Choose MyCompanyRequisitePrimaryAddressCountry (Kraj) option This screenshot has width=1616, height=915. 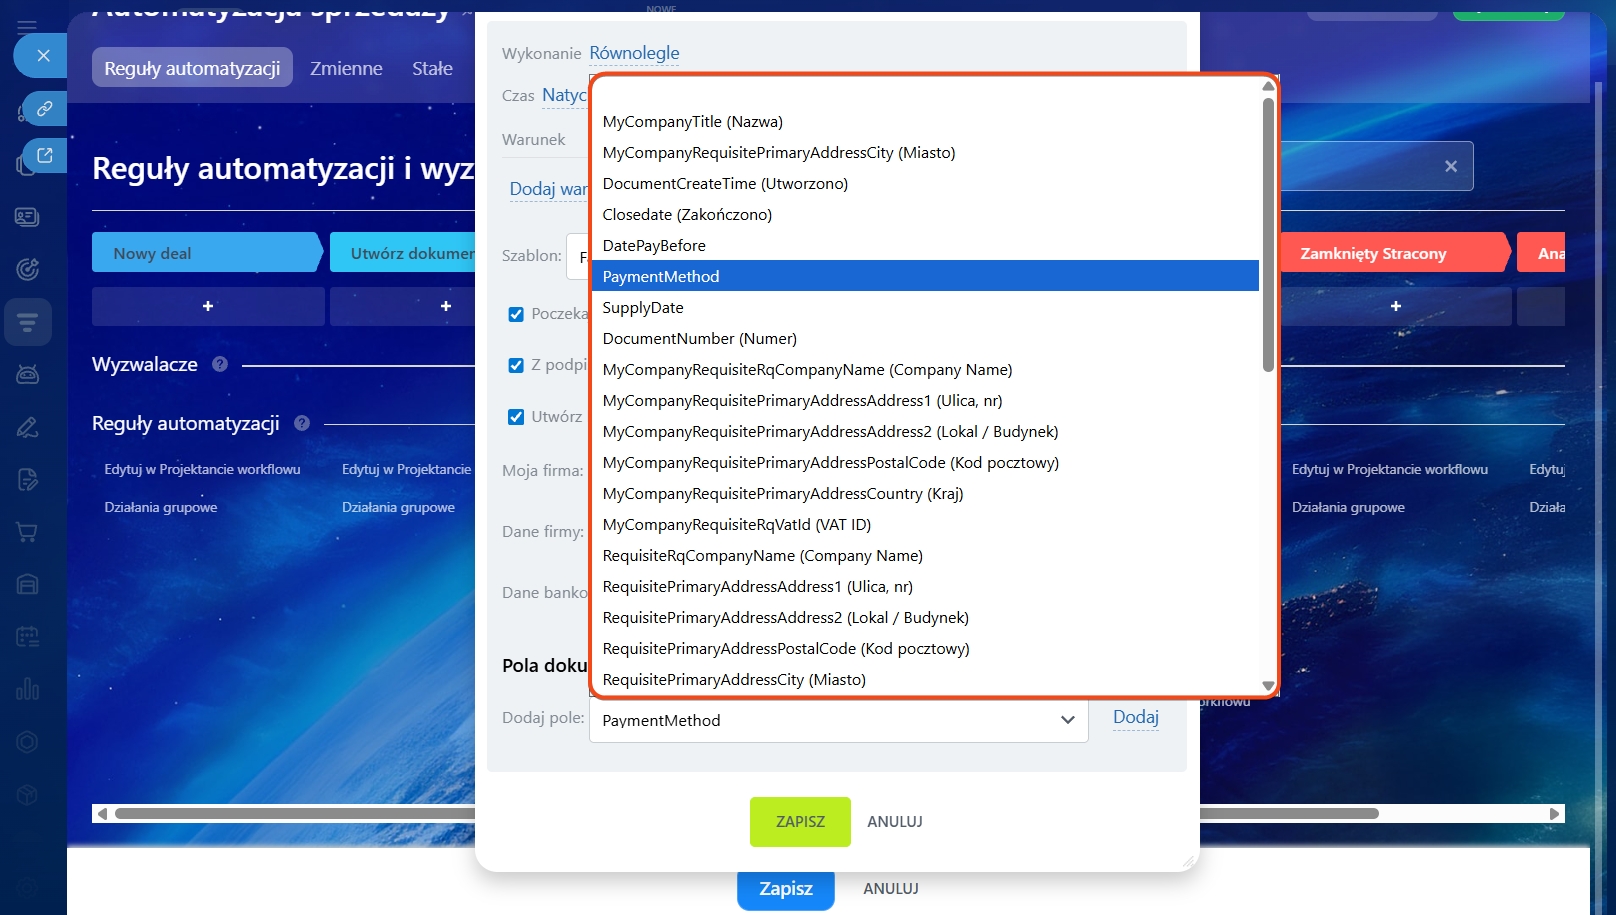(925, 494)
